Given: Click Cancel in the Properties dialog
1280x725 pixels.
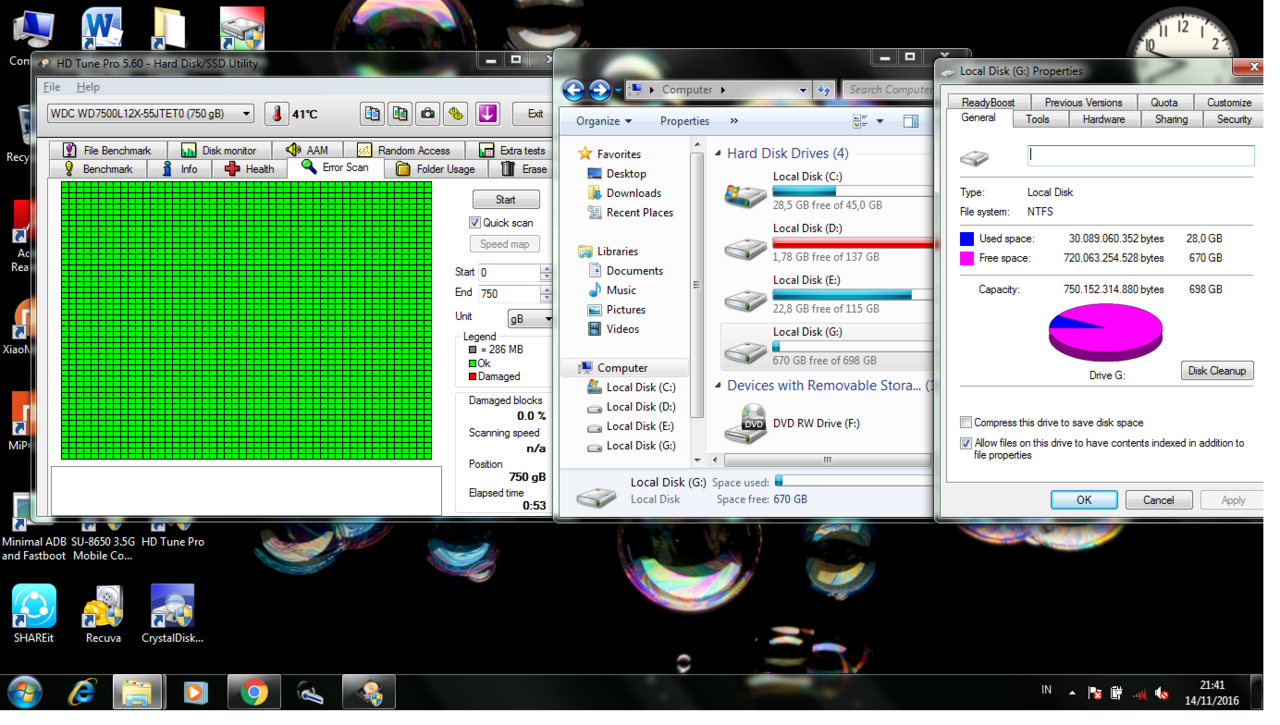Looking at the screenshot, I should pos(1159,500).
